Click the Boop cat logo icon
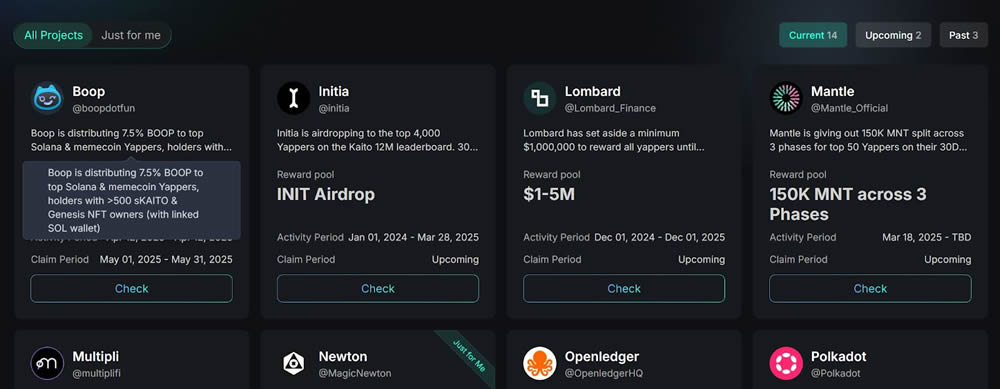Image resolution: width=1000 pixels, height=389 pixels. [x=47, y=98]
